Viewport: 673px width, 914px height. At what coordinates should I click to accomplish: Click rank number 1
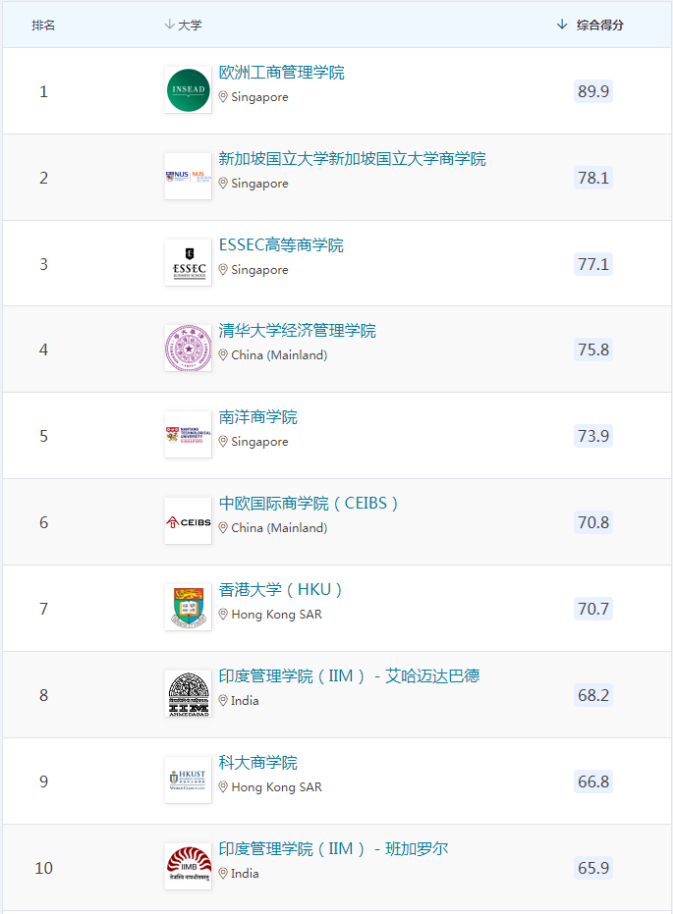pos(44,92)
